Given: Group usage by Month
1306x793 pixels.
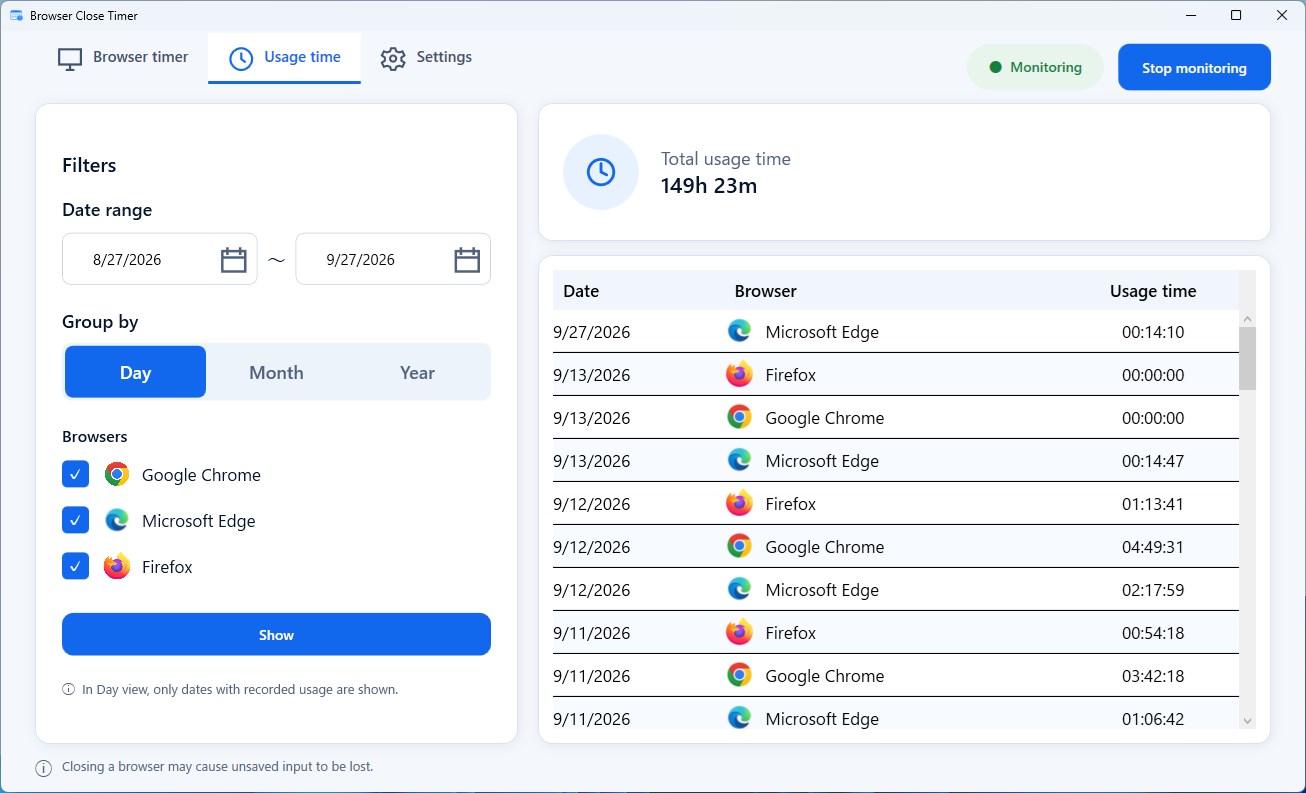Looking at the screenshot, I should coord(276,372).
